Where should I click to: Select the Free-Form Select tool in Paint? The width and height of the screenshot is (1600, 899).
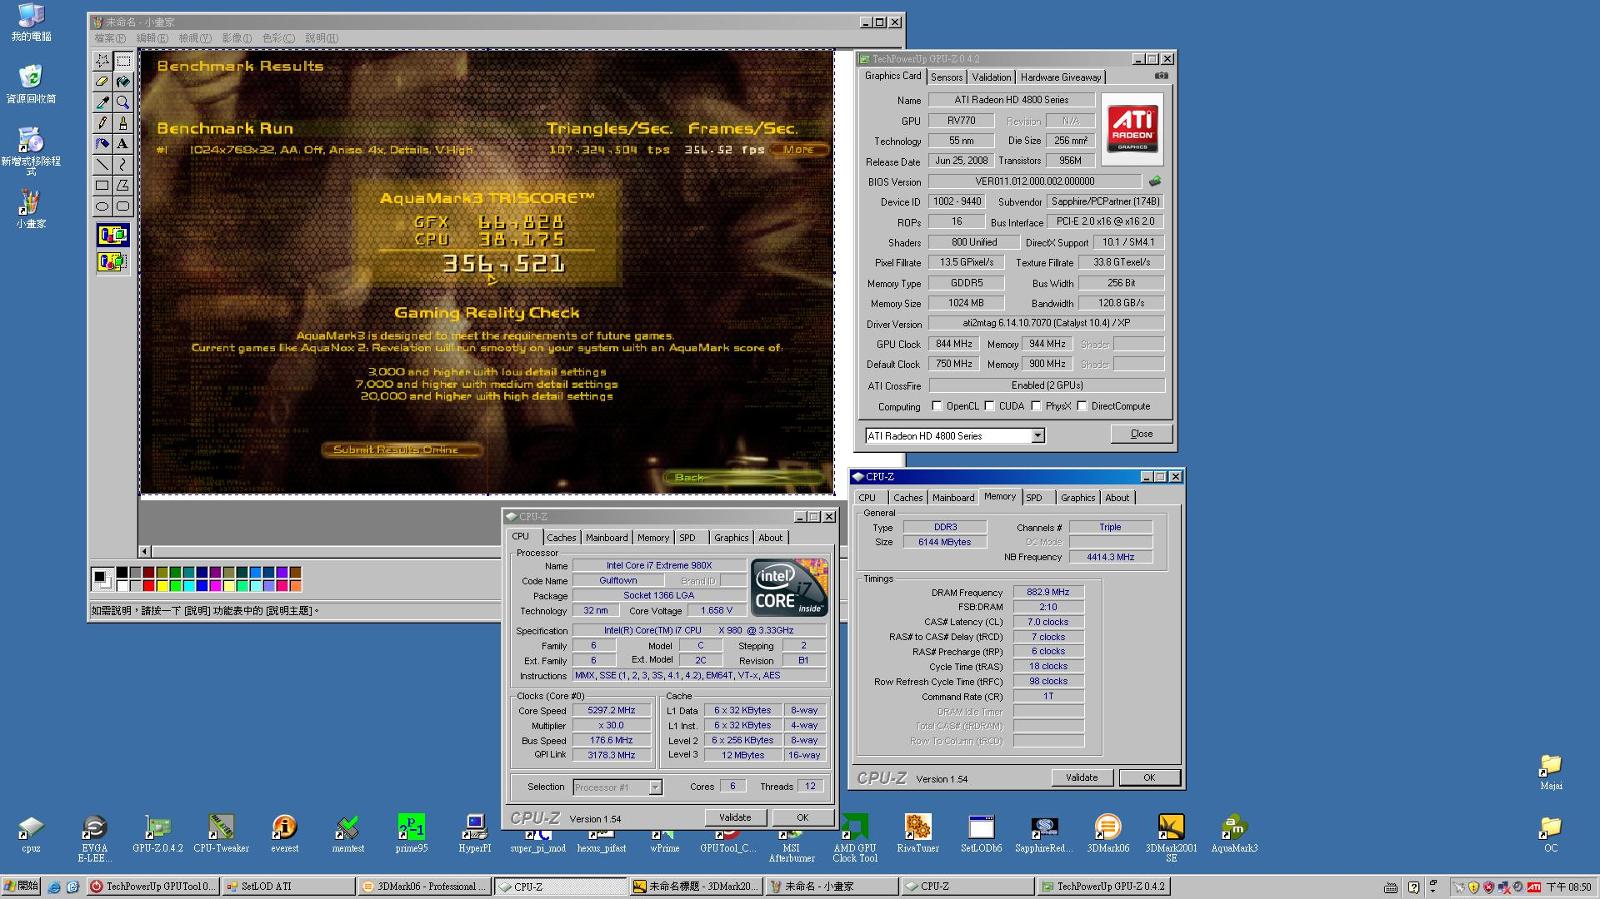tap(102, 61)
